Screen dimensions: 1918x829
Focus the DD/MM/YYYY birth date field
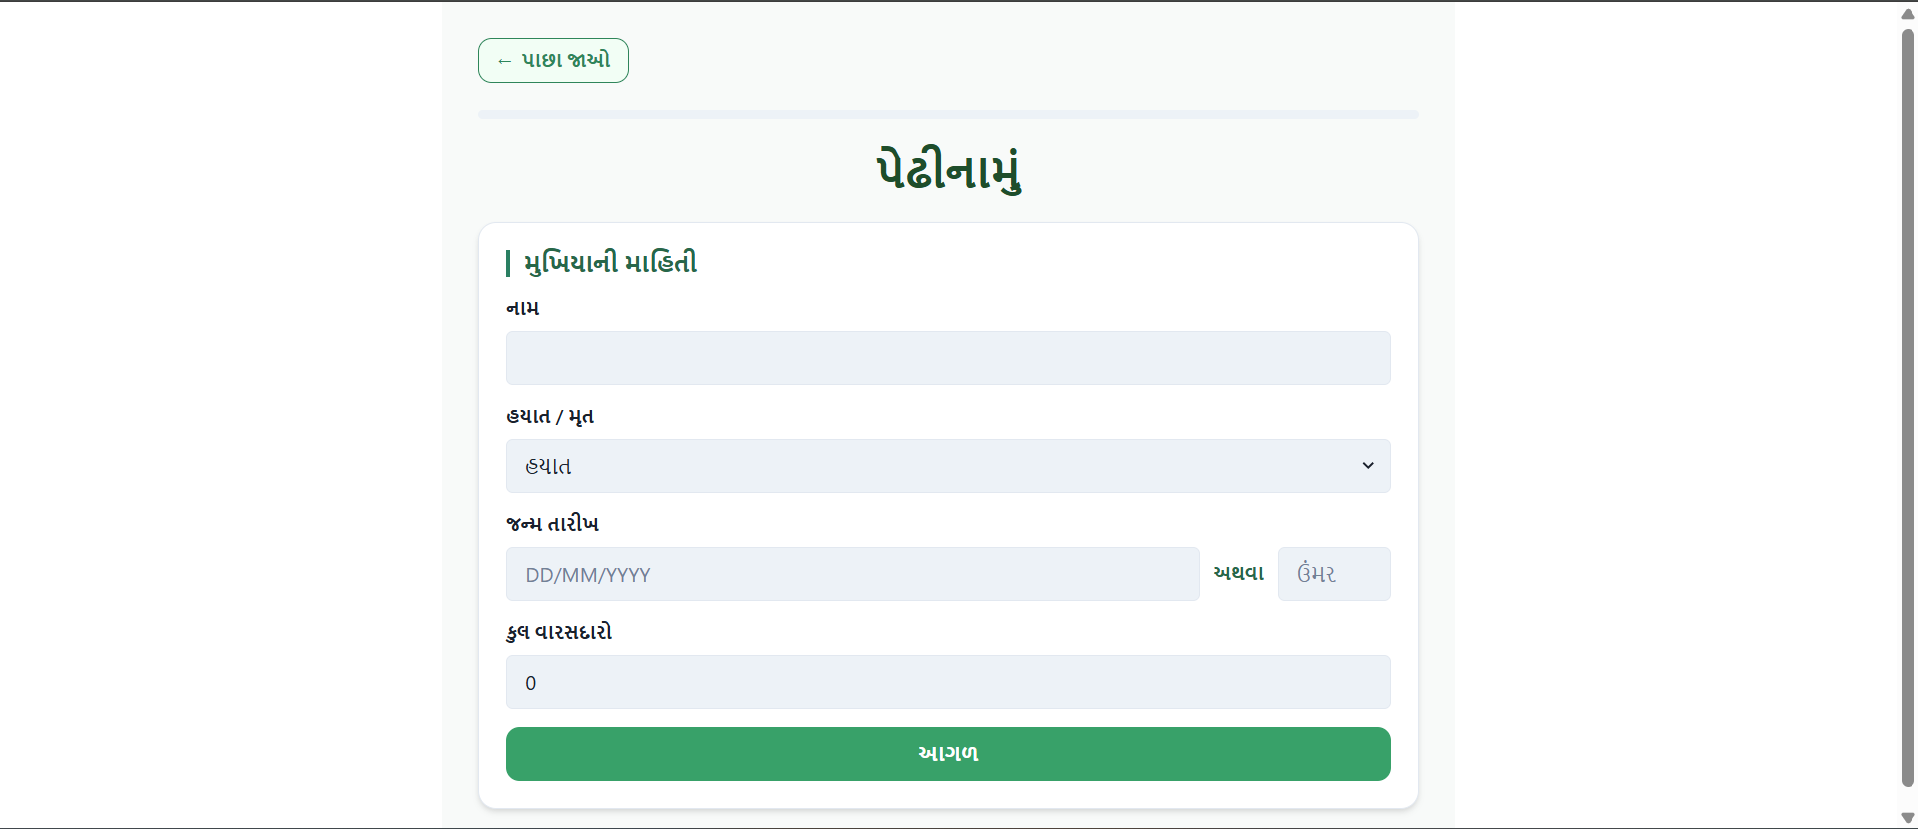point(852,574)
